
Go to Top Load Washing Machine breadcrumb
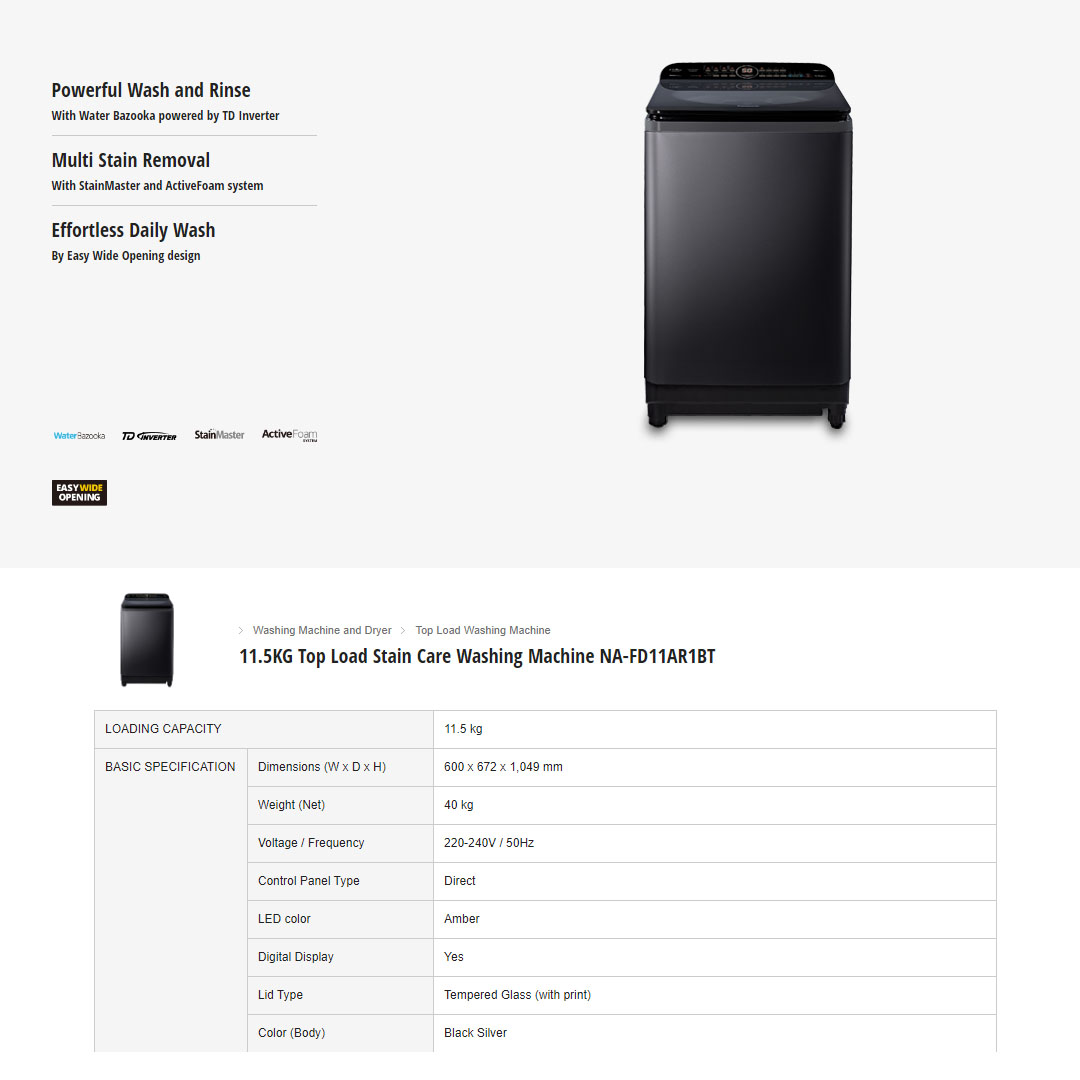tap(483, 631)
